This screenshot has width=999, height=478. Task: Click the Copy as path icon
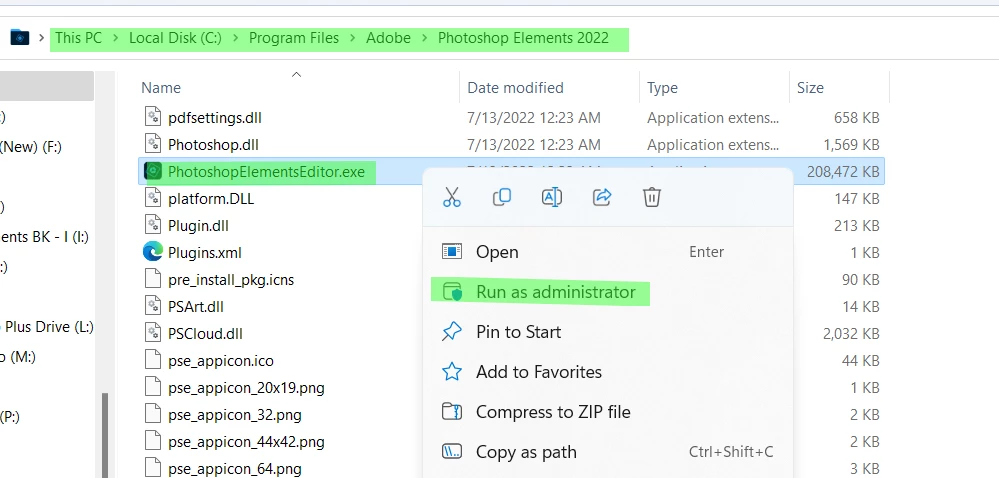click(x=452, y=452)
